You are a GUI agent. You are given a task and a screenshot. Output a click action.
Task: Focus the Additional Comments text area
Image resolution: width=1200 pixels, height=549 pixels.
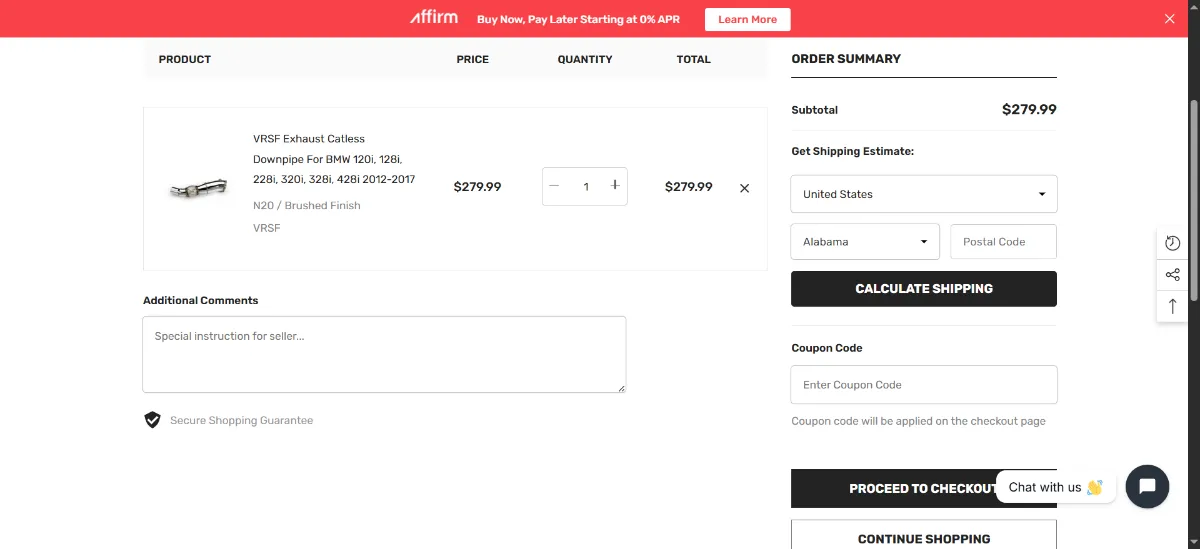point(384,354)
